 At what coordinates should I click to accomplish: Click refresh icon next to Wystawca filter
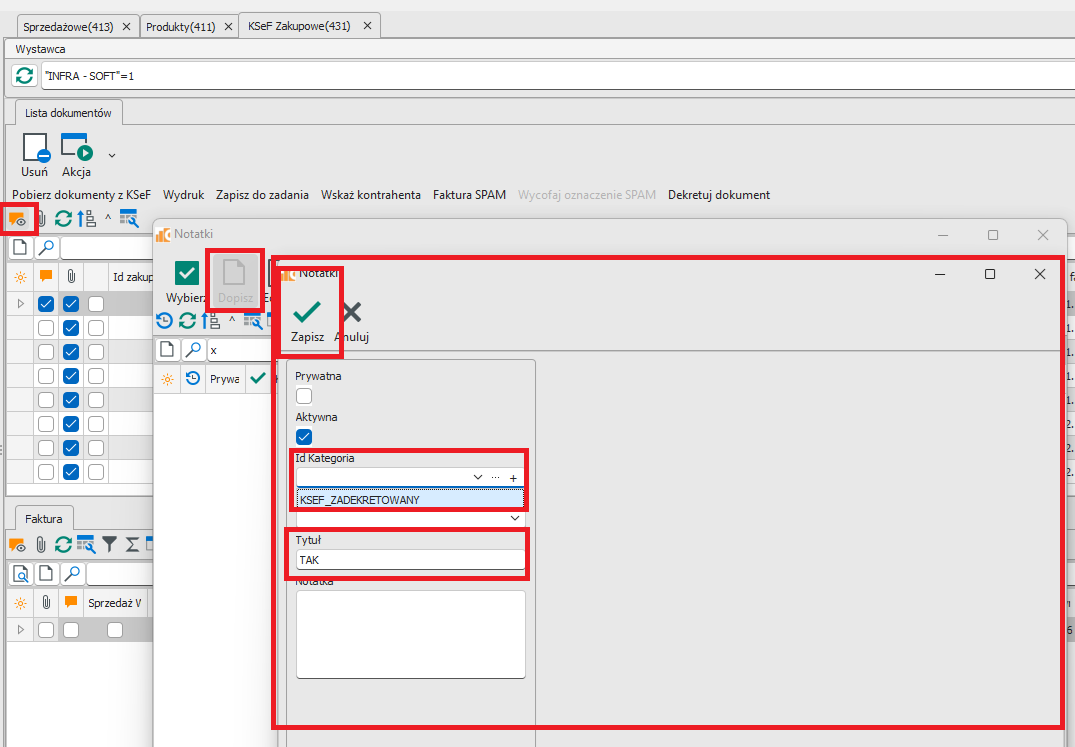click(x=25, y=75)
